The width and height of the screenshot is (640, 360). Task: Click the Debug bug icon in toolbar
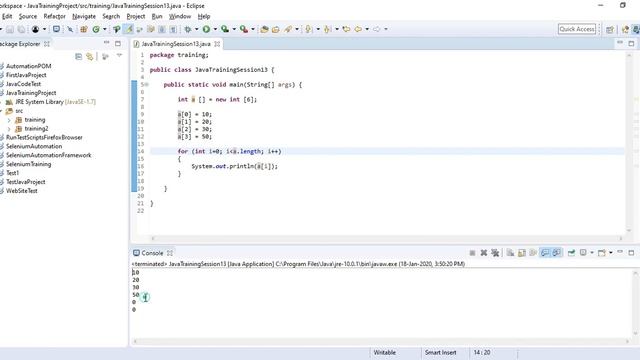[187, 29]
